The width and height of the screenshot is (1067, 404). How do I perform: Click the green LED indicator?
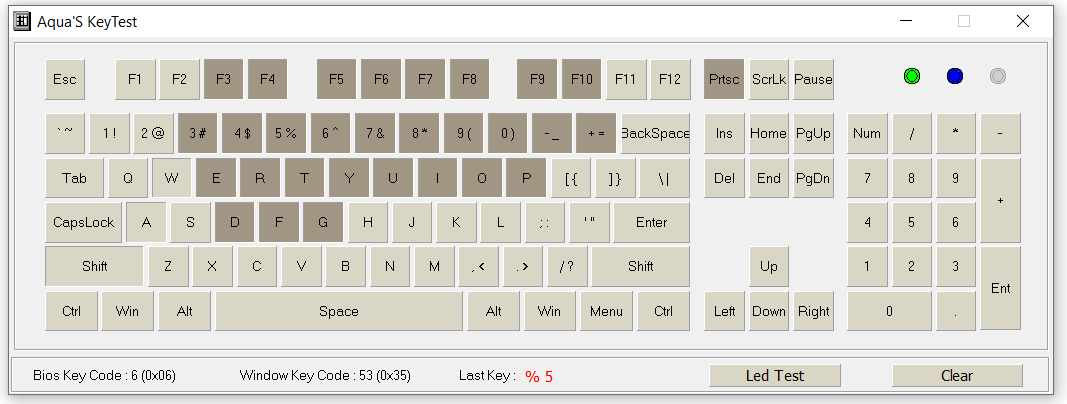point(912,76)
